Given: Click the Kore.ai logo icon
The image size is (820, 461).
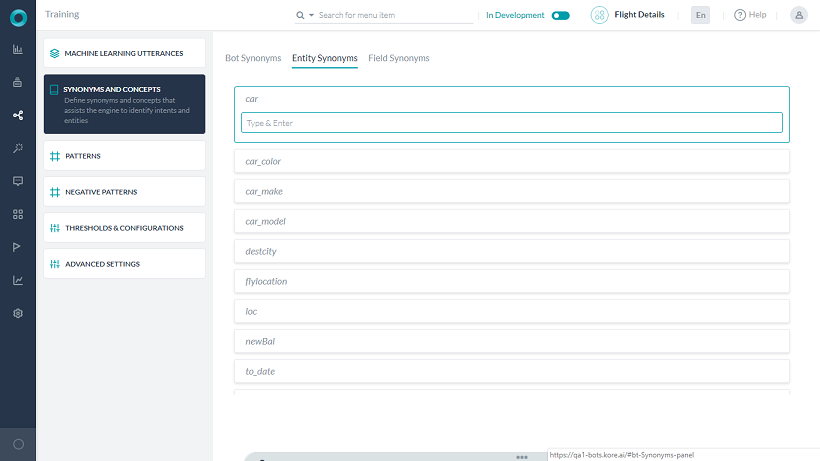Looking at the screenshot, I should [x=18, y=18].
